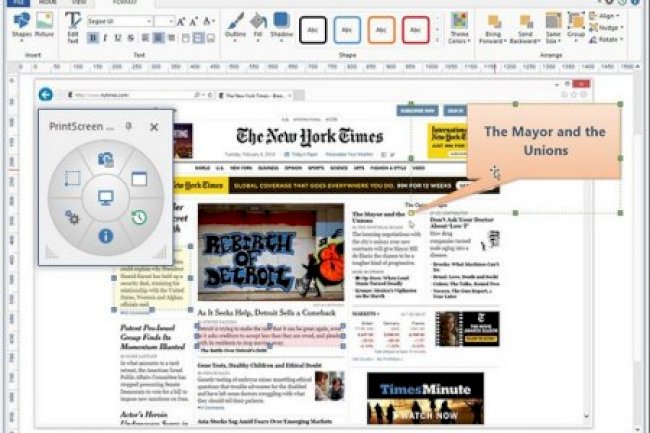
Task: Click the nytimes.com address bar
Action: click(141, 95)
